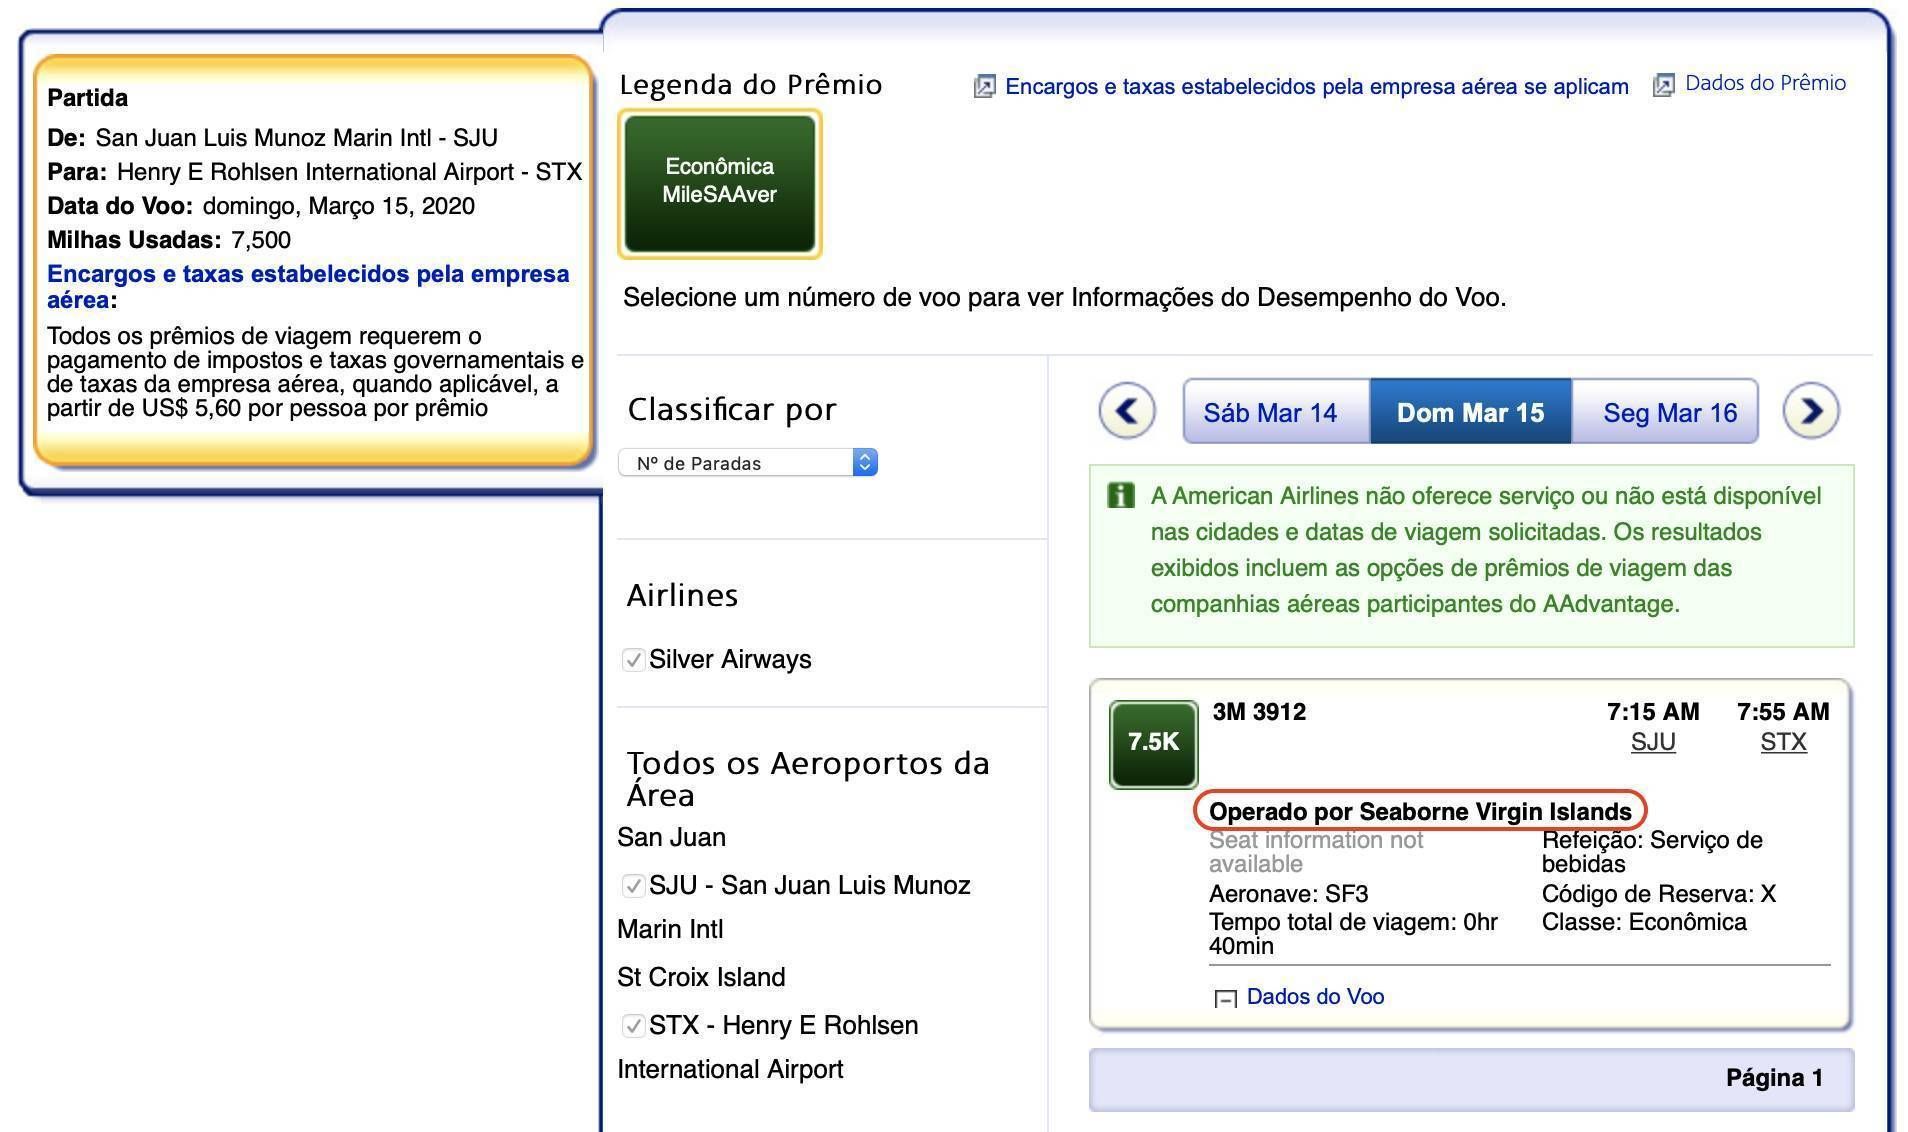Click 'Classe: Econômica' text
This screenshot has height=1132, width=1908.
coord(1644,922)
